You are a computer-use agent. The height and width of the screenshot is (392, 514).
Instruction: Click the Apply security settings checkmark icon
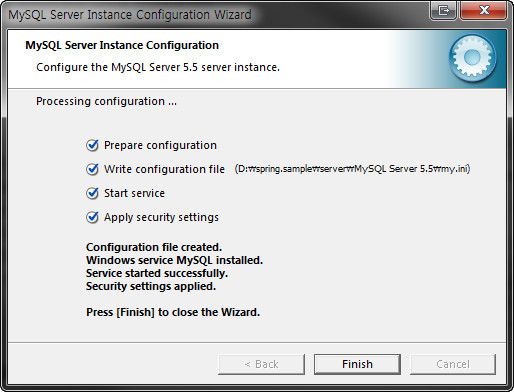tap(92, 217)
